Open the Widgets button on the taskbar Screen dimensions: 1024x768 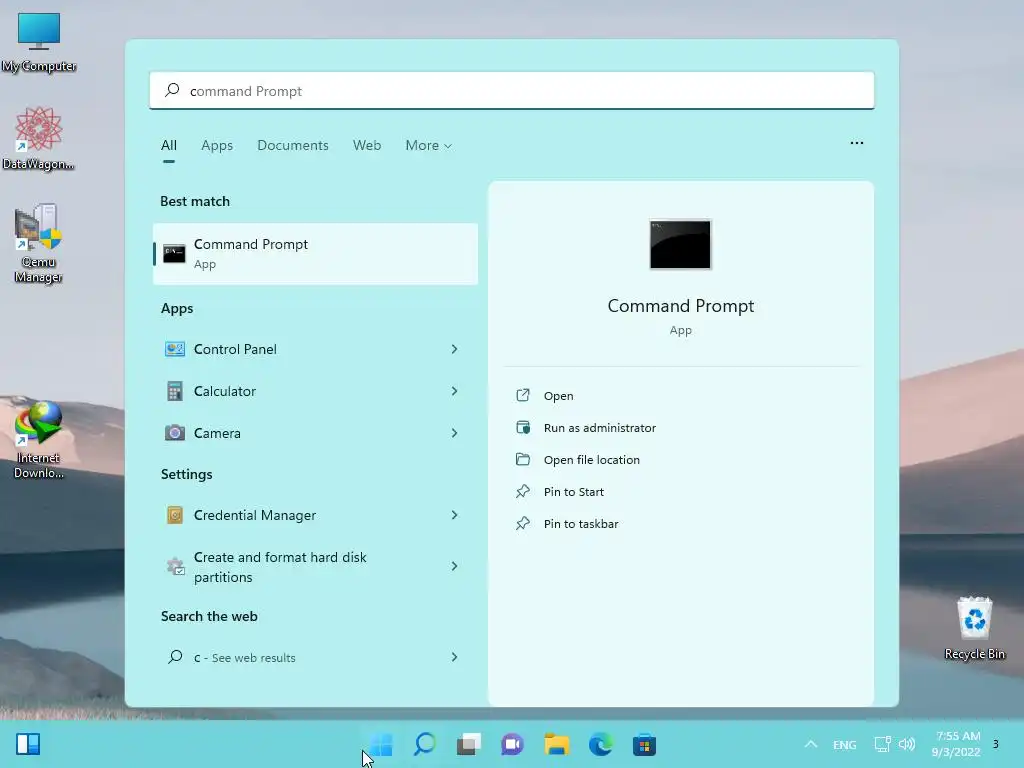[28, 744]
